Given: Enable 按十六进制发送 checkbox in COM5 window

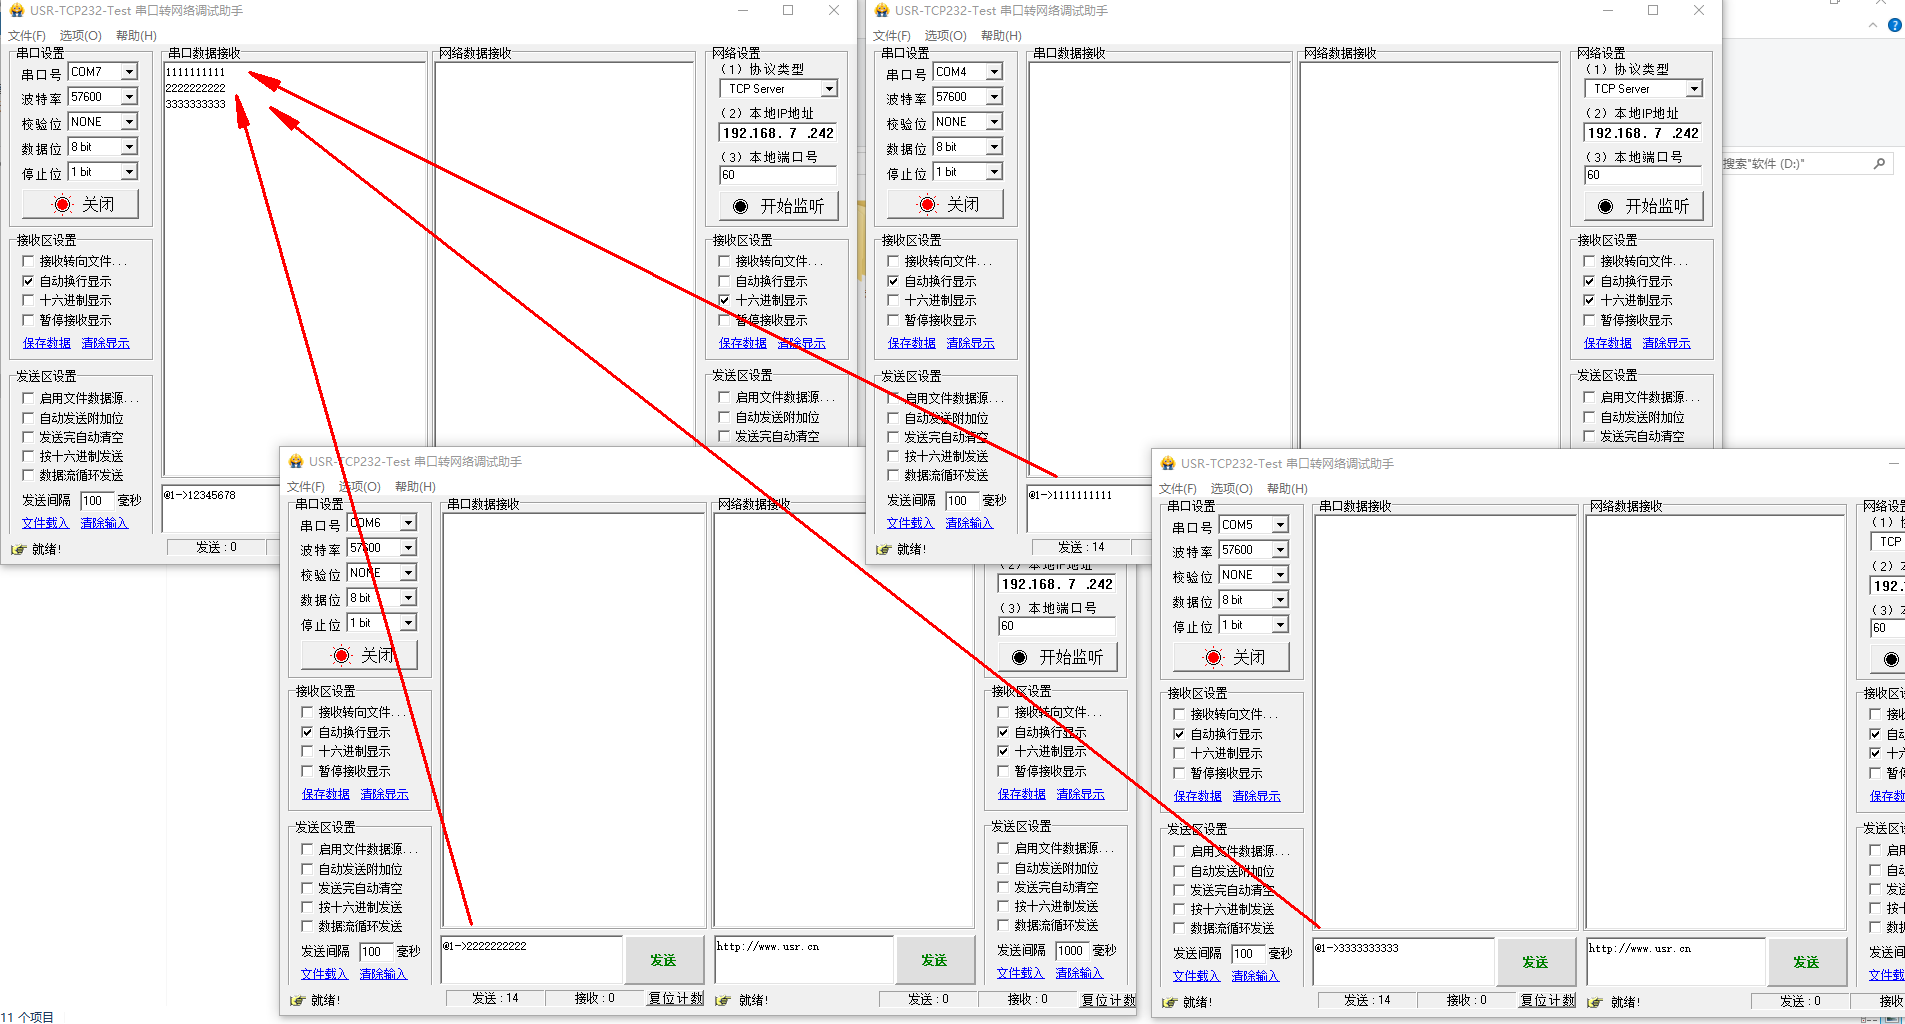Looking at the screenshot, I should click(1179, 909).
